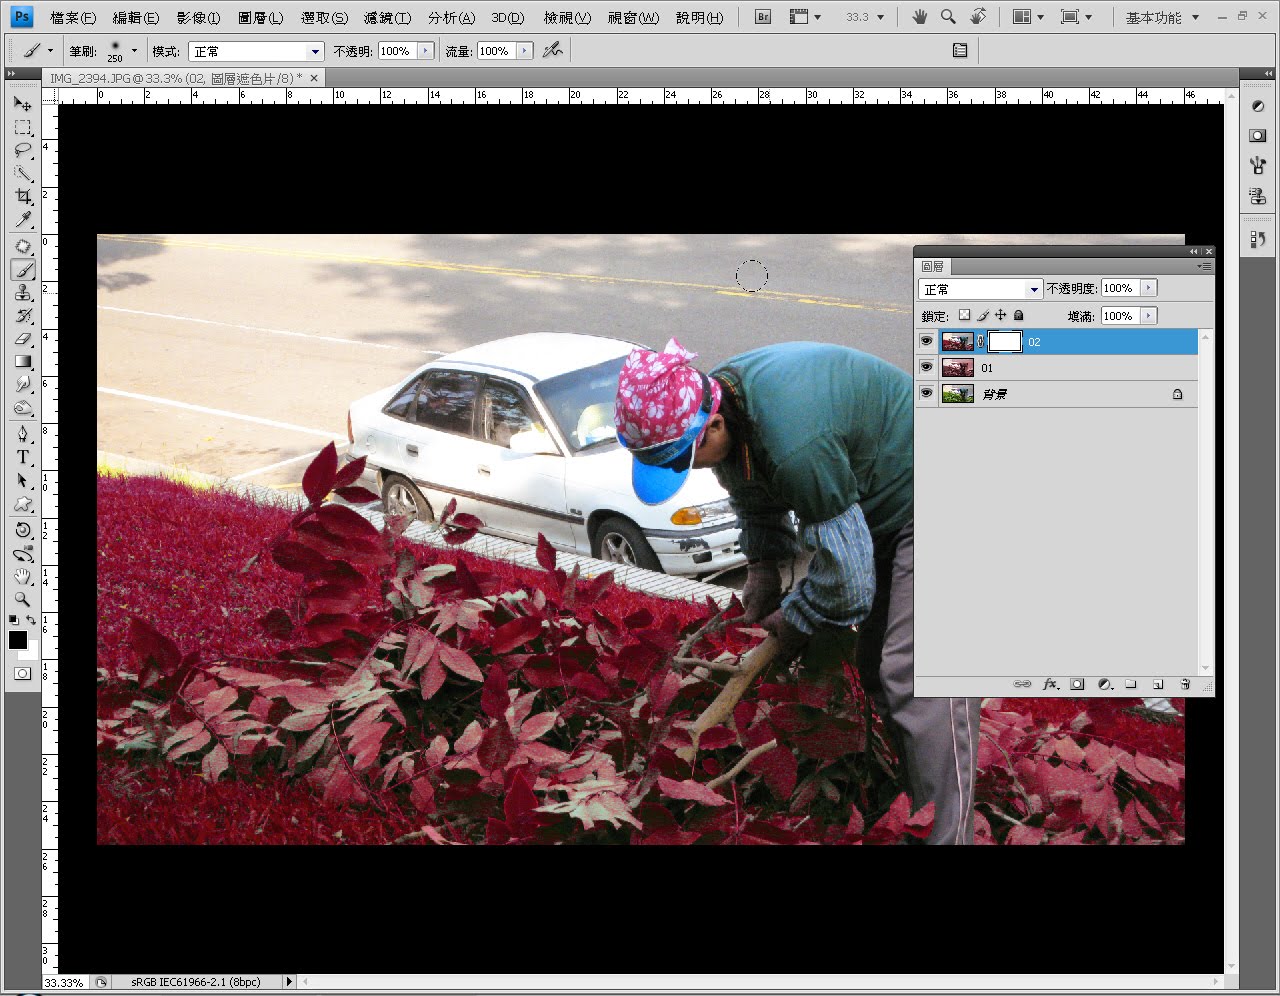
Task: Open layer blend mode 正常 dropdown
Action: 980,289
